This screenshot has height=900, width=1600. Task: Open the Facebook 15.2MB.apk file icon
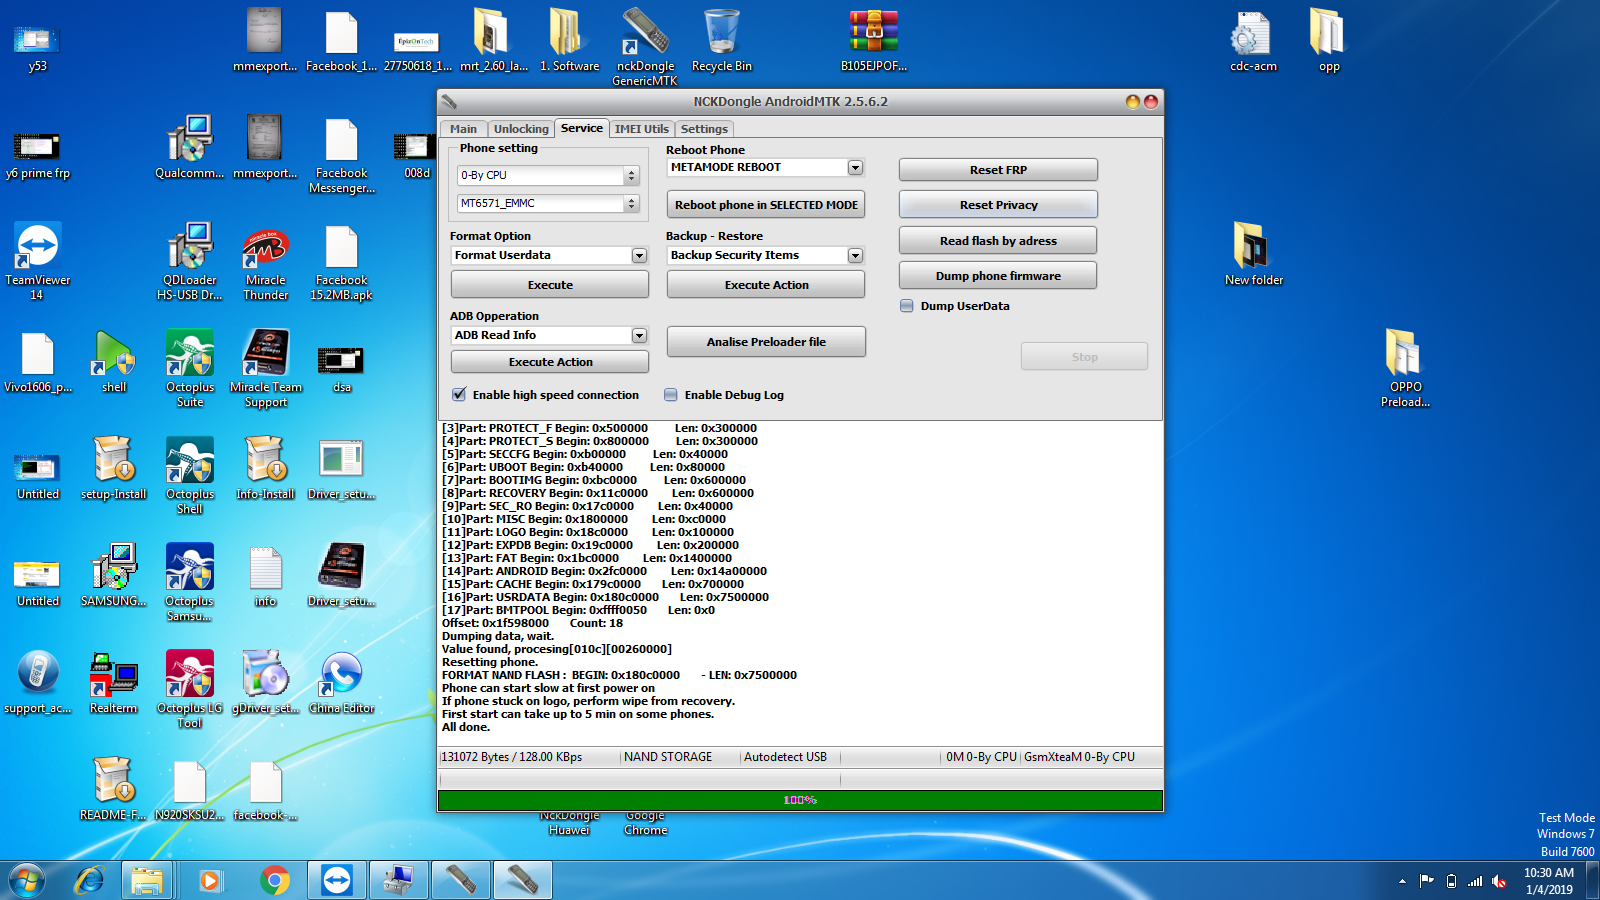pos(342,262)
